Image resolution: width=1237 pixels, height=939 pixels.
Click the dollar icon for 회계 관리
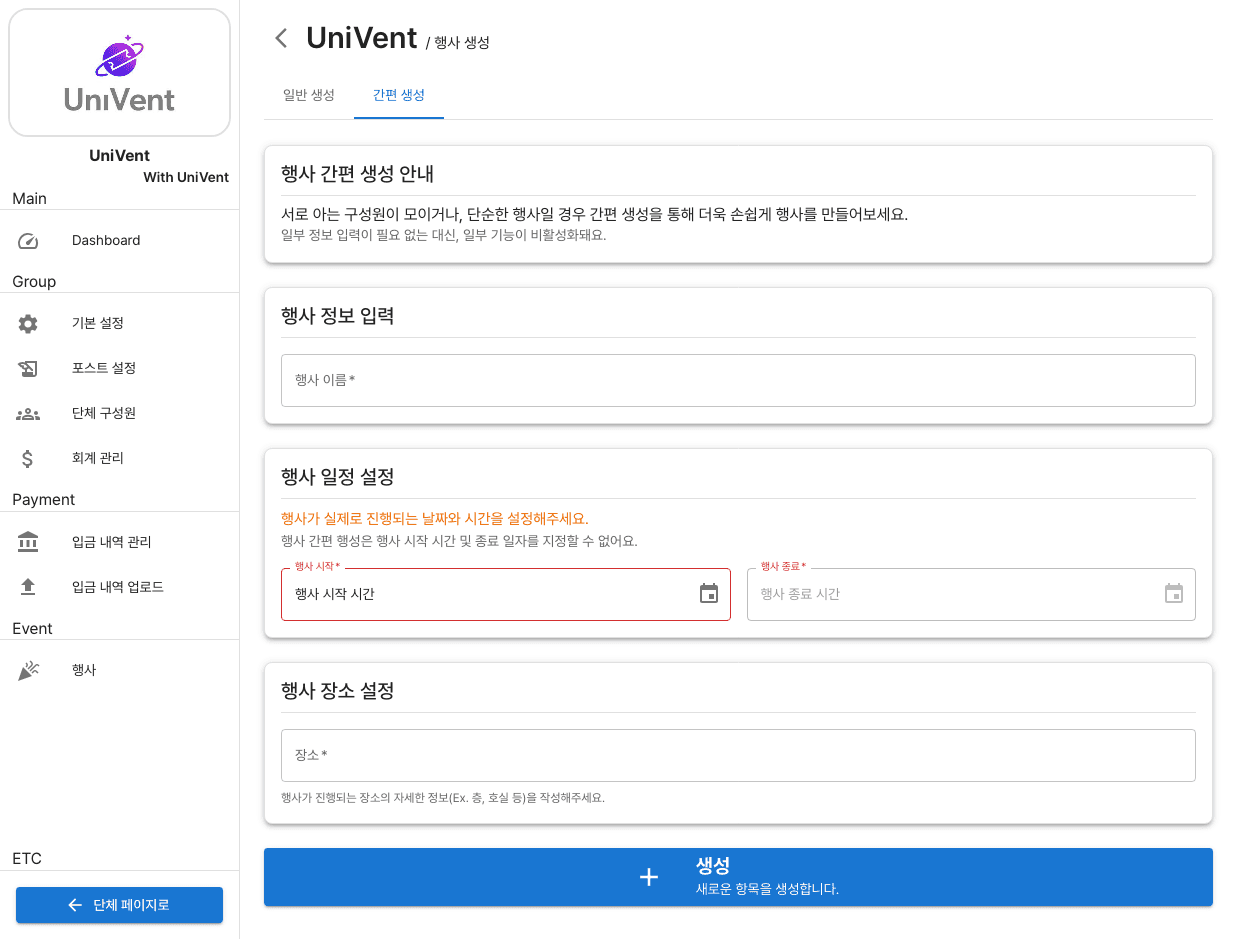coord(28,459)
